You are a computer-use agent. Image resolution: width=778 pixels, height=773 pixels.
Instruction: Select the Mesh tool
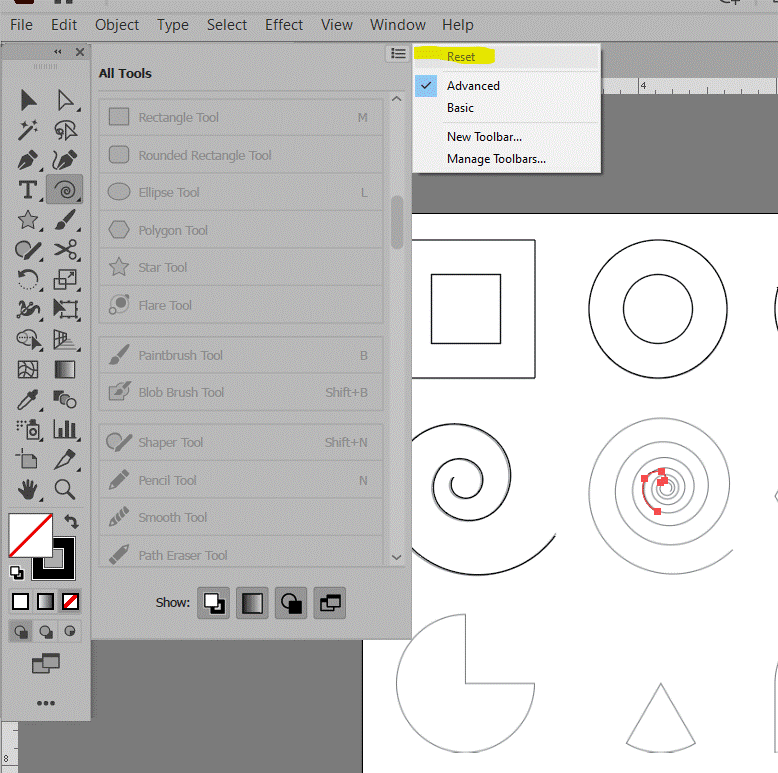[x=28, y=370]
